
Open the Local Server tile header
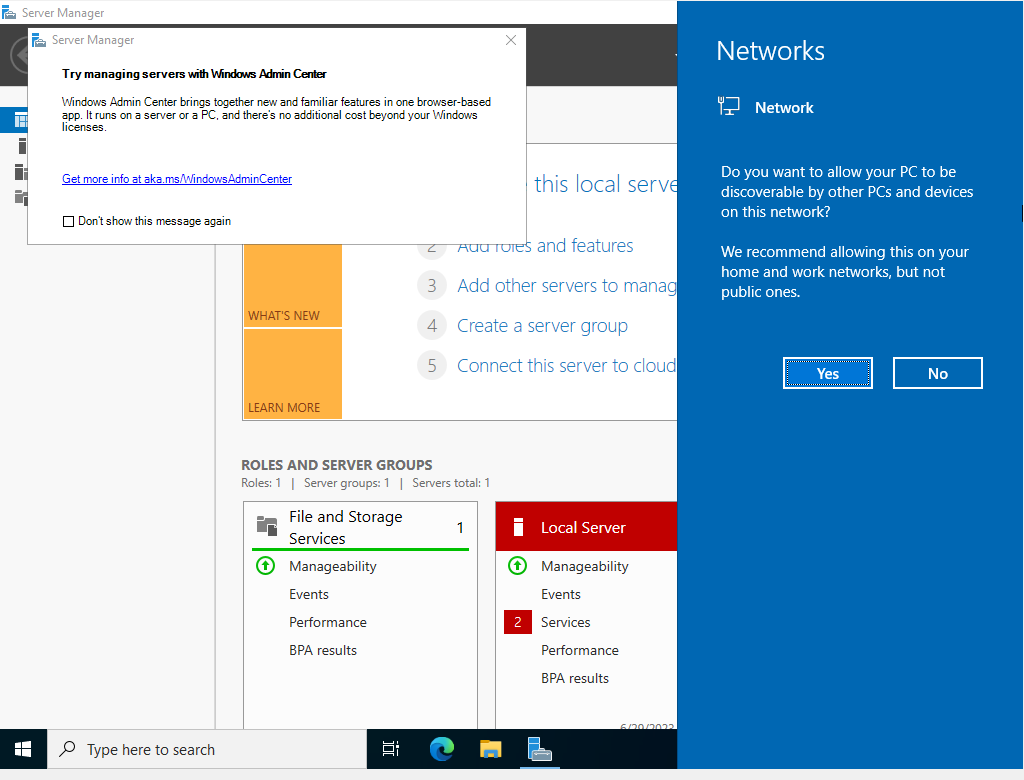tap(586, 527)
